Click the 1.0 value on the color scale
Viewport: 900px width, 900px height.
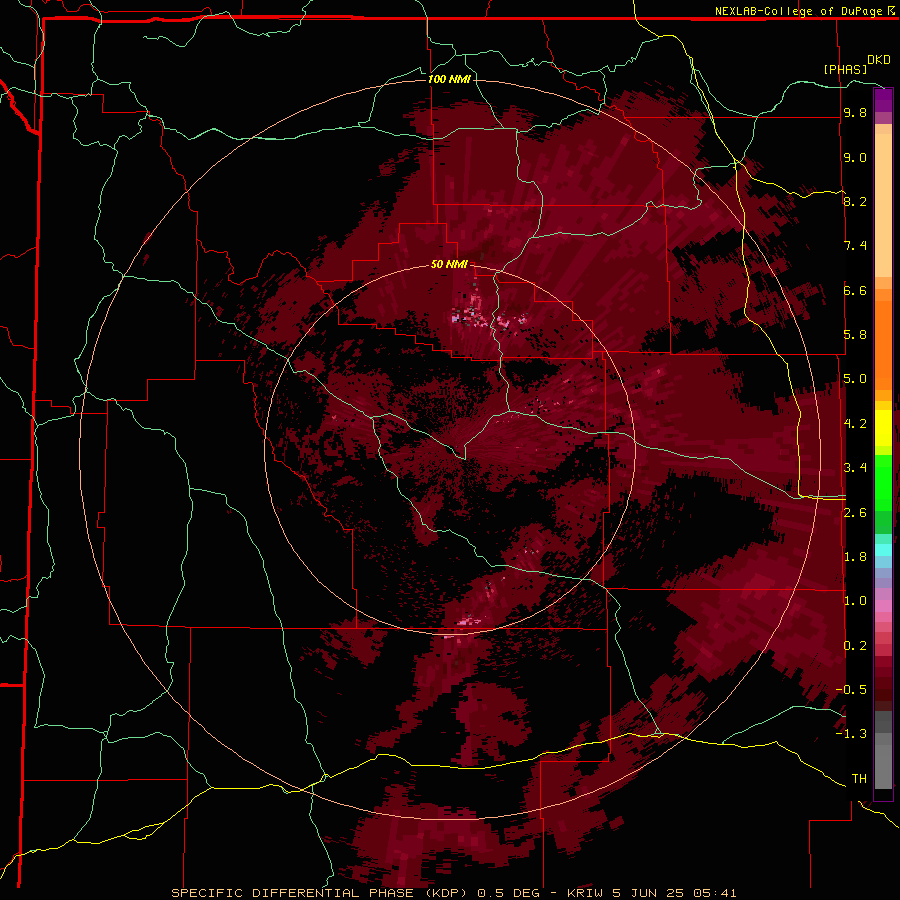[x=855, y=601]
